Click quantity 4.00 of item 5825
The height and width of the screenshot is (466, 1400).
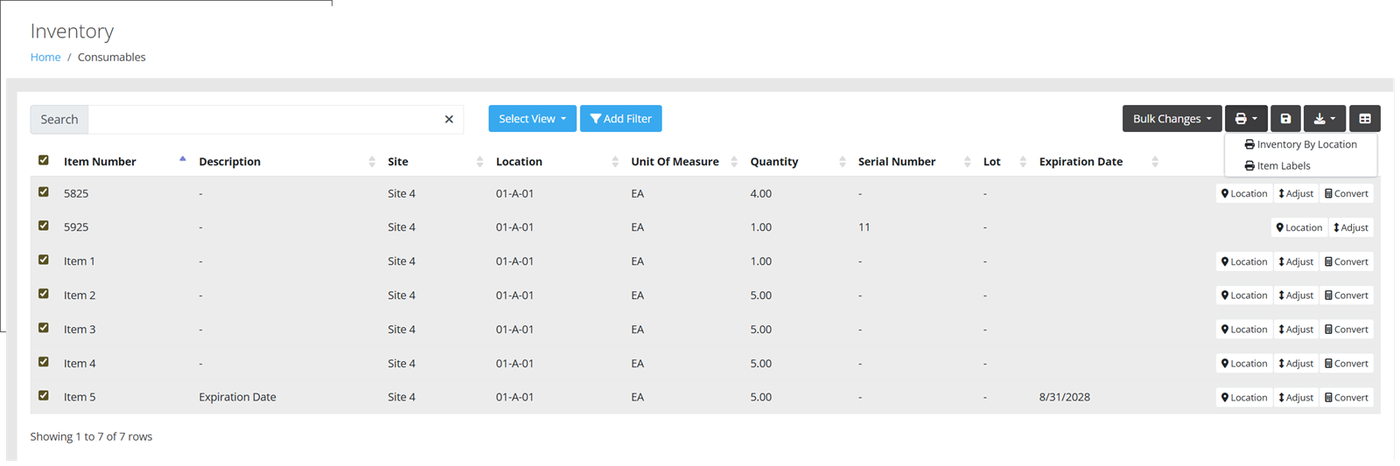pos(761,194)
